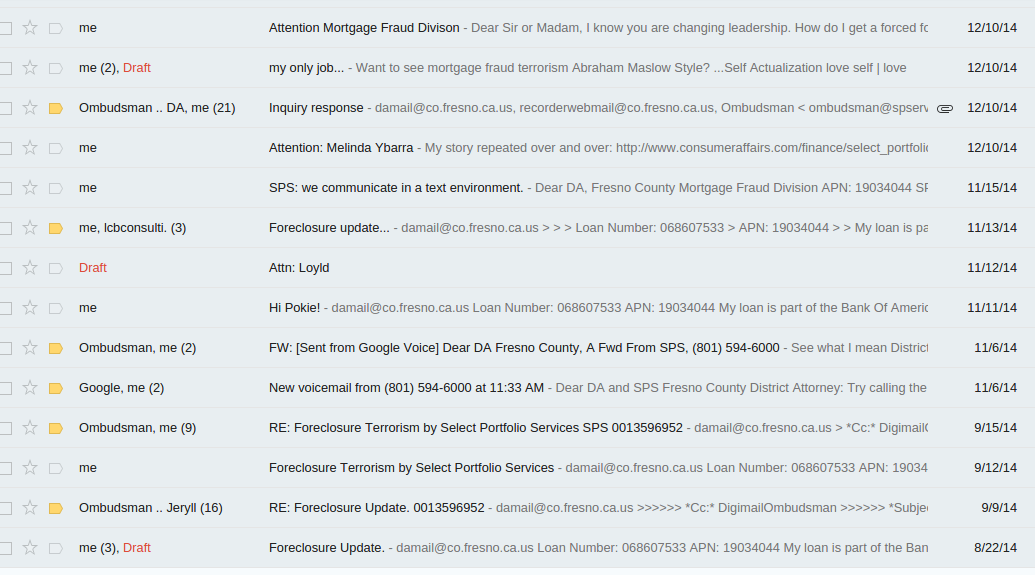This screenshot has height=575, width=1035.
Task: Open FW: [Sent from Google Voice] email
Action: click(x=518, y=348)
